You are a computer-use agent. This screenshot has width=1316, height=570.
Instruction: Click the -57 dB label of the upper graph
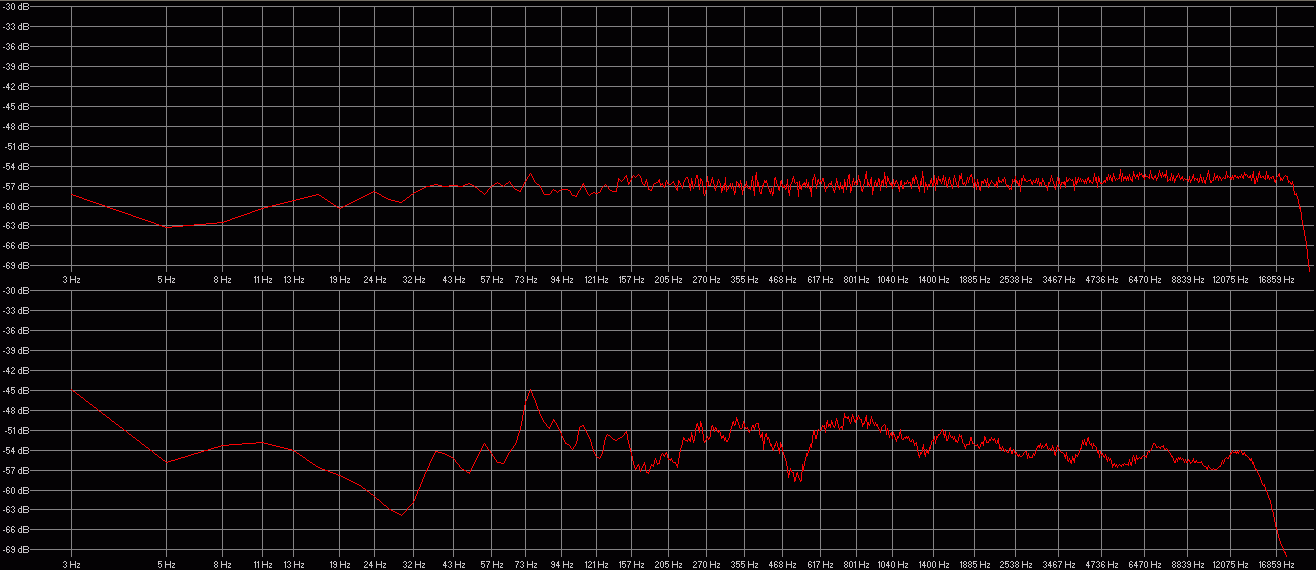[x=16, y=187]
